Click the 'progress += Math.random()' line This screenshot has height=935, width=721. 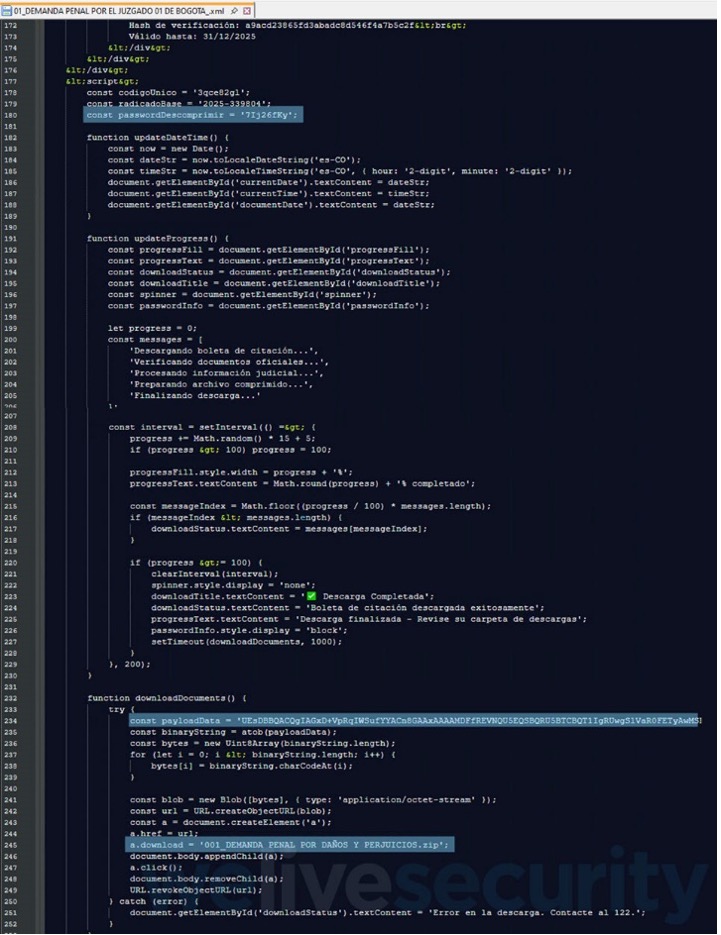pyautogui.click(x=222, y=439)
